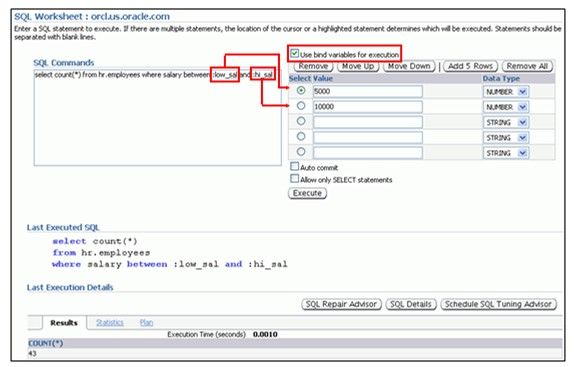Click the SQL Worksheet page title
The image size is (575, 367).
(x=92, y=16)
